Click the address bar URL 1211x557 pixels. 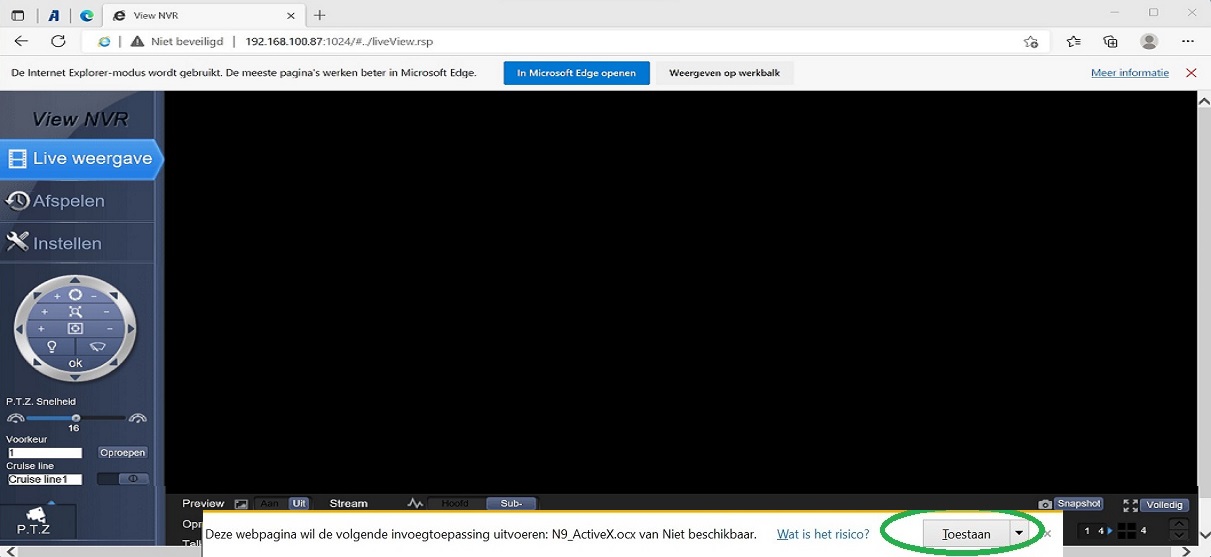pos(339,42)
